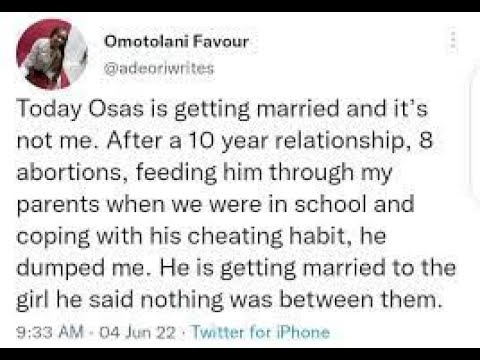Open the tweet's three-dot more options menu
This screenshot has height=360, width=480.
[452, 40]
